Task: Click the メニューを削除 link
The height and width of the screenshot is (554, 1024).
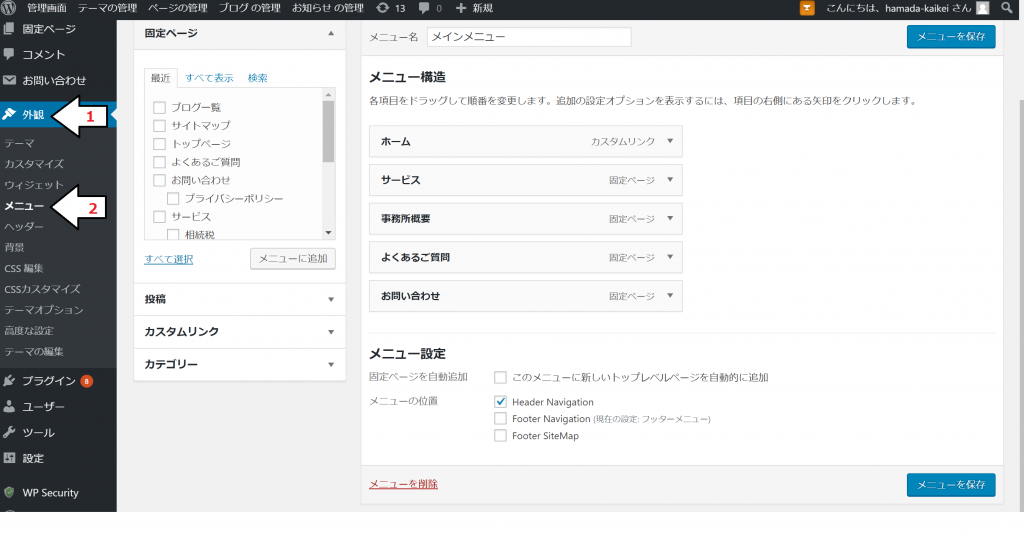Action: point(403,484)
